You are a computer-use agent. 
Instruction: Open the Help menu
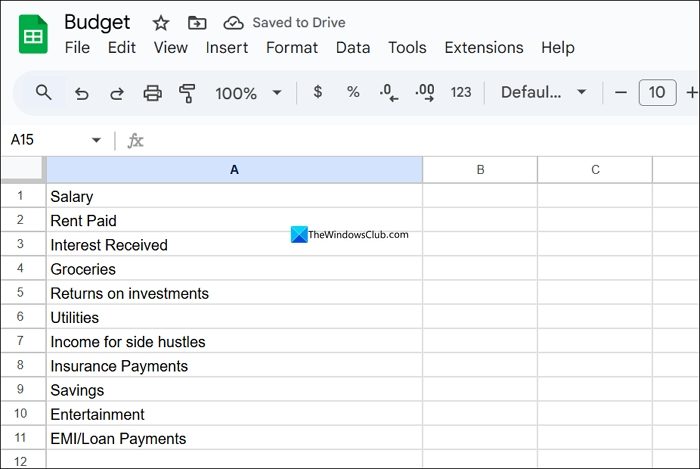click(x=558, y=48)
